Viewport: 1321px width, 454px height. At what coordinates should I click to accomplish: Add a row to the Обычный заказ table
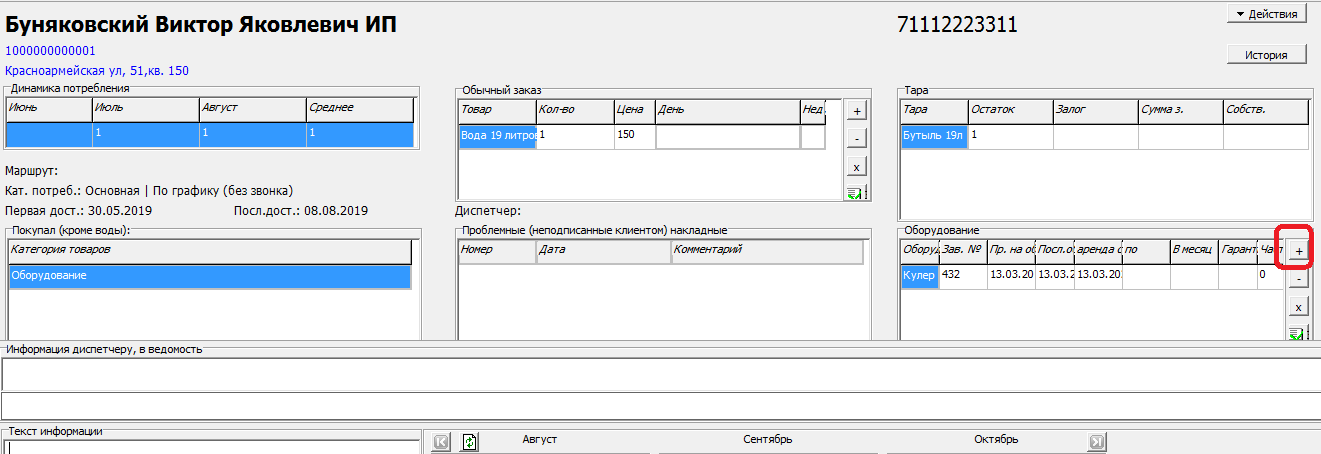tap(856, 110)
